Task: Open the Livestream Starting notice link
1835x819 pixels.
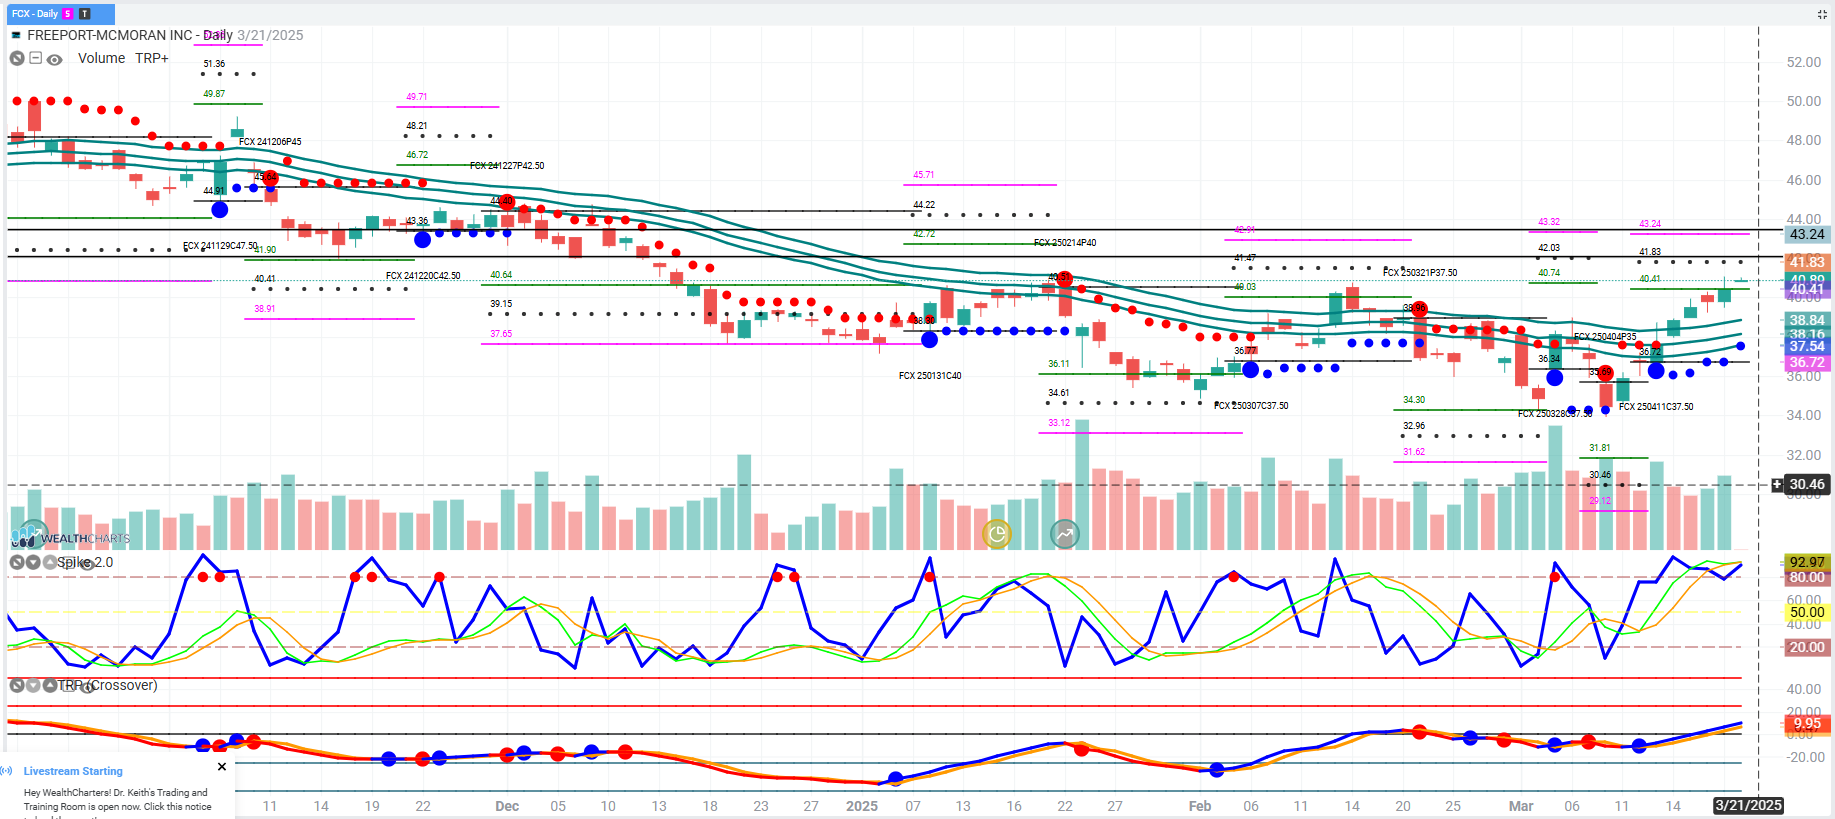Action: click(x=73, y=771)
